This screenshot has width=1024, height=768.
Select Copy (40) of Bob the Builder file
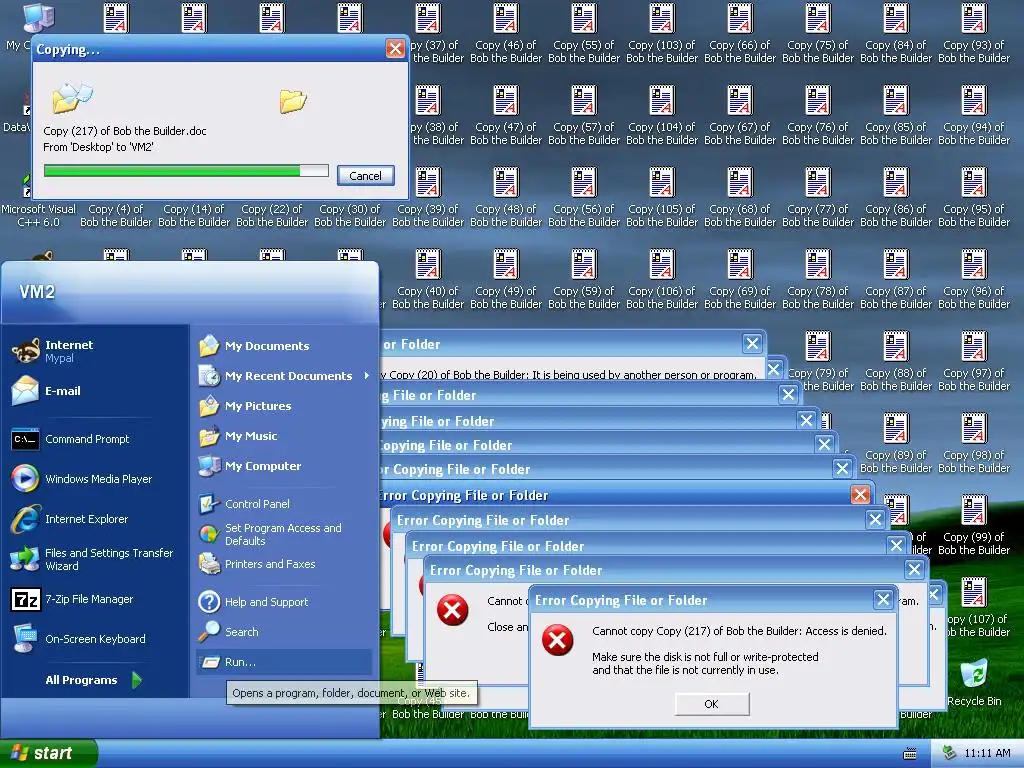point(428,280)
